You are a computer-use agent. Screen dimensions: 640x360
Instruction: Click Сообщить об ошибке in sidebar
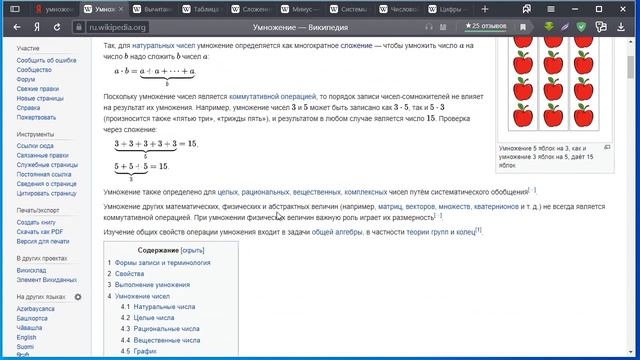[46, 60]
